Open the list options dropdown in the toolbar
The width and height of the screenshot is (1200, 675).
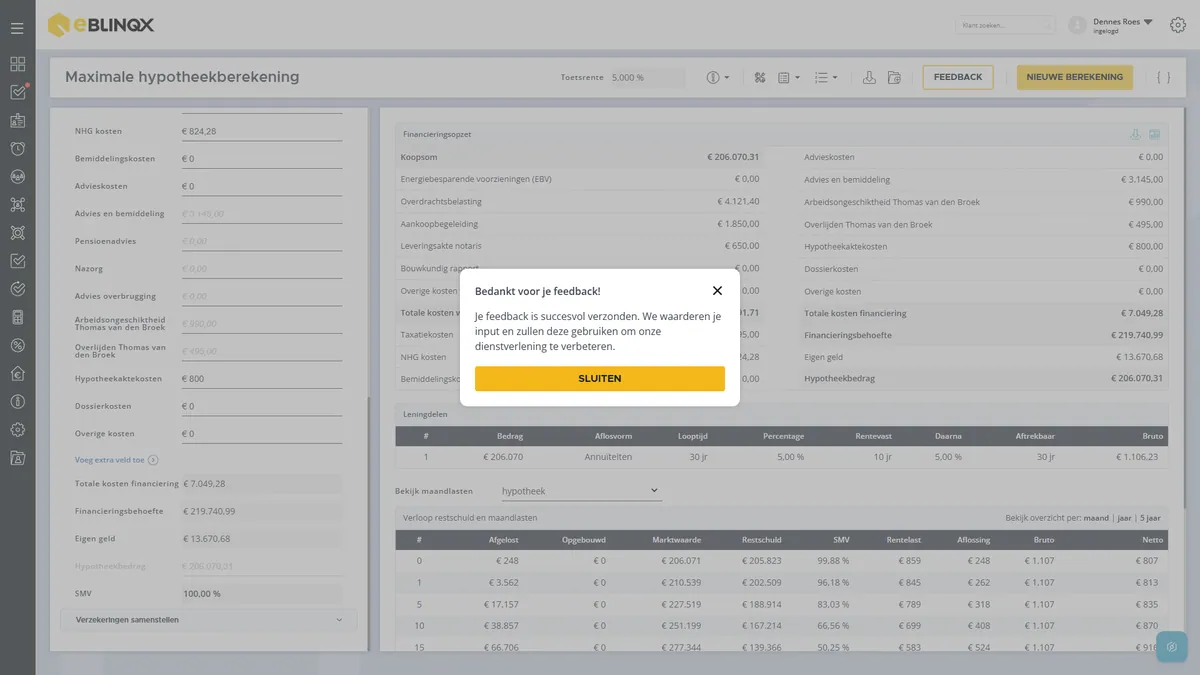(826, 77)
